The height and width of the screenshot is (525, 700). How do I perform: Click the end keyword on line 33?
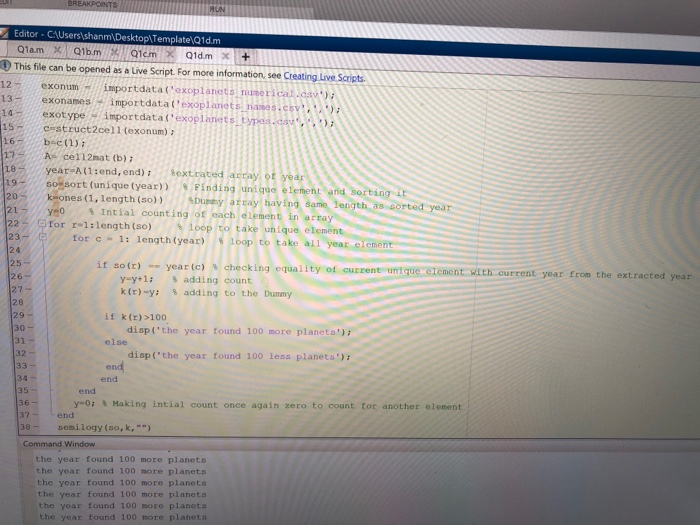click(114, 367)
